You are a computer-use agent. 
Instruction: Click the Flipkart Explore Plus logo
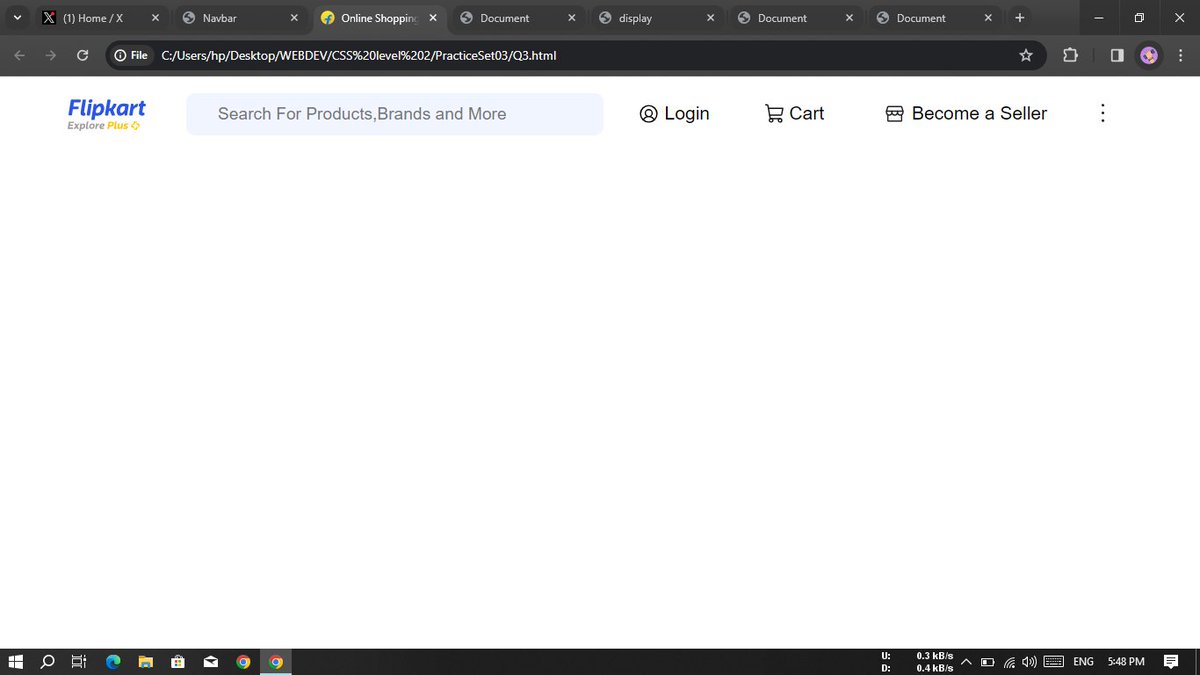[106, 115]
